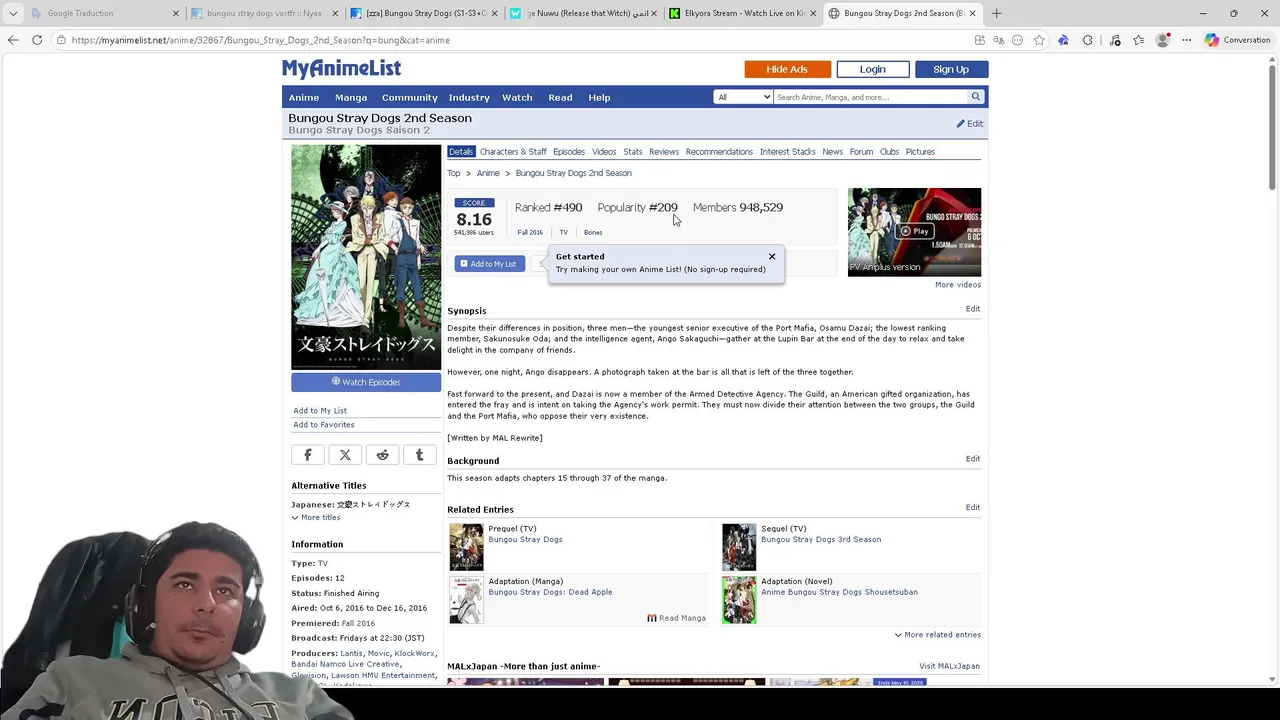
Task: Open the Pictures tab
Action: (x=920, y=152)
